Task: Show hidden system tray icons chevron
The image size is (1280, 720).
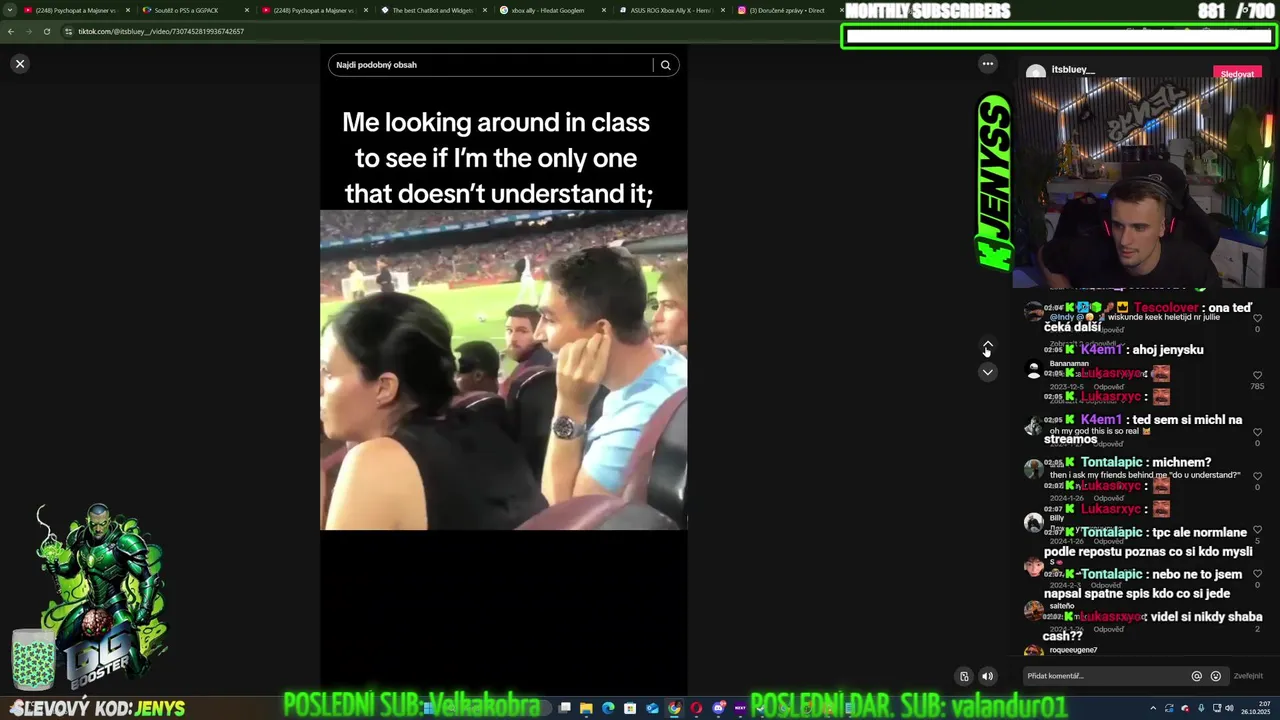Action: 1153,708
